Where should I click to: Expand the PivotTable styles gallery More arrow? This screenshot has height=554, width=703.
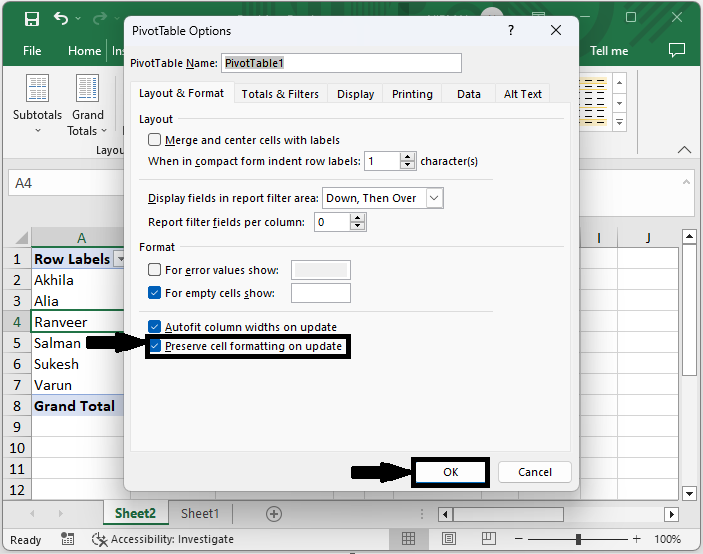(619, 122)
